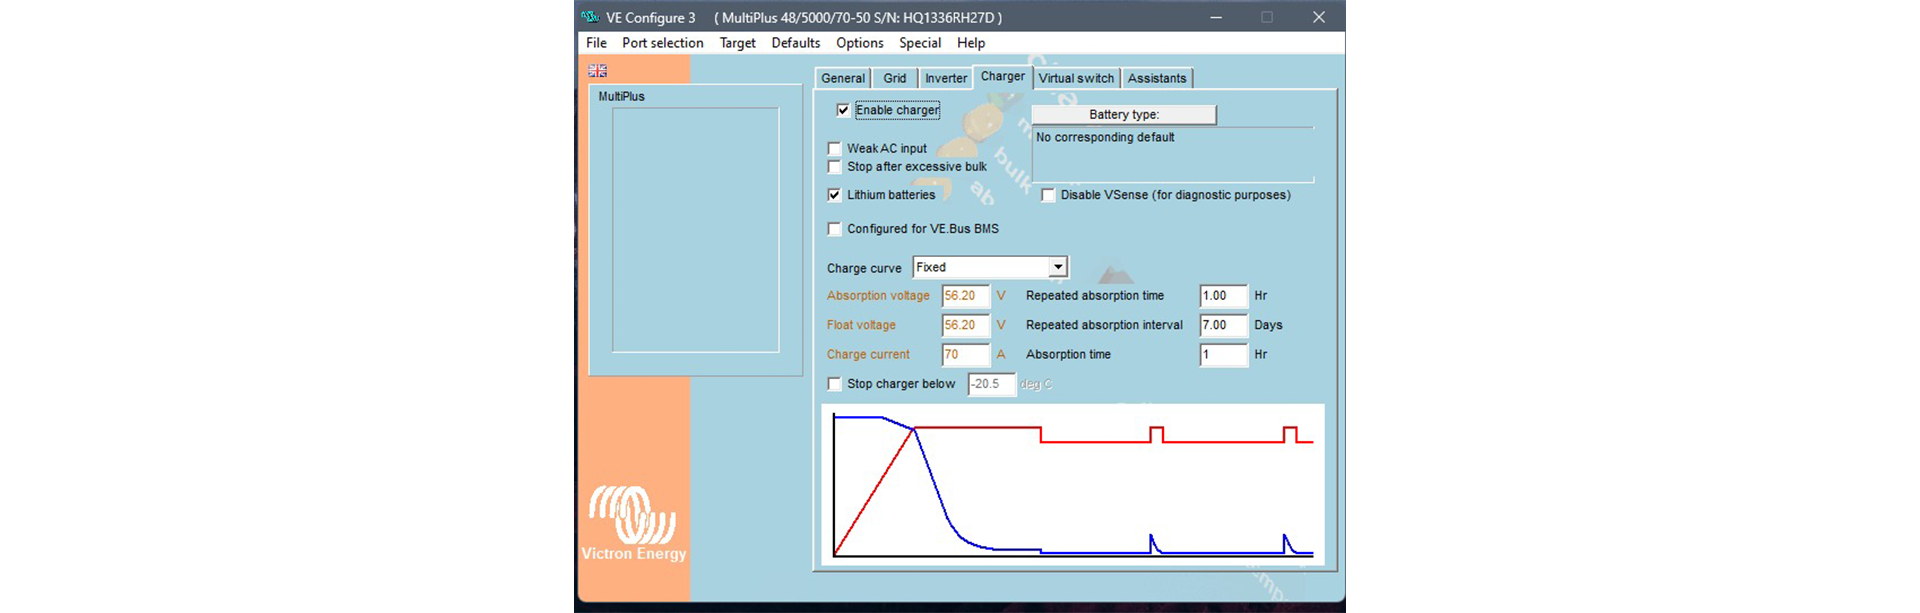Click the Absorption voltage input field
Image resolution: width=1920 pixels, height=613 pixels.
pos(964,296)
